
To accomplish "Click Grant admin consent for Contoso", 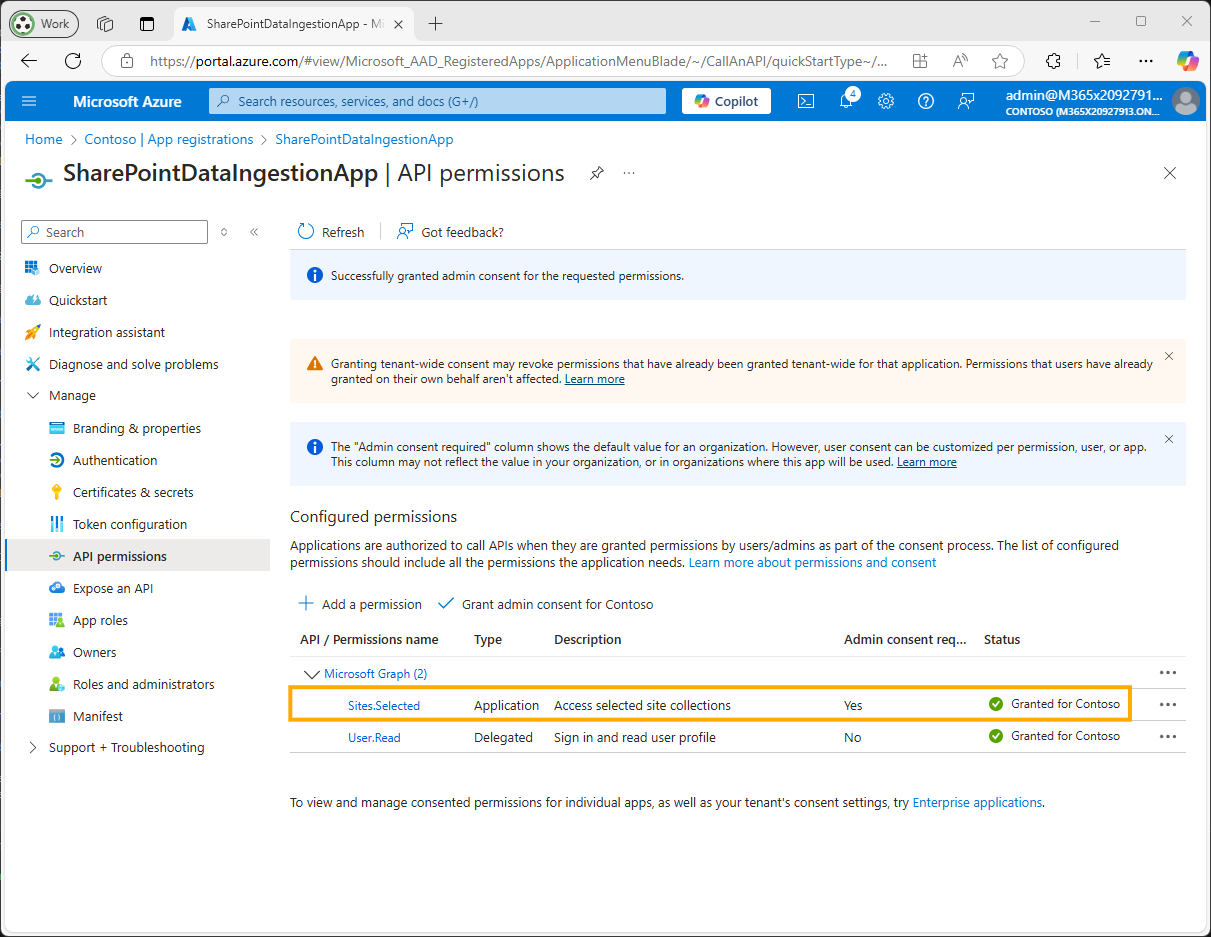I will pyautogui.click(x=546, y=604).
